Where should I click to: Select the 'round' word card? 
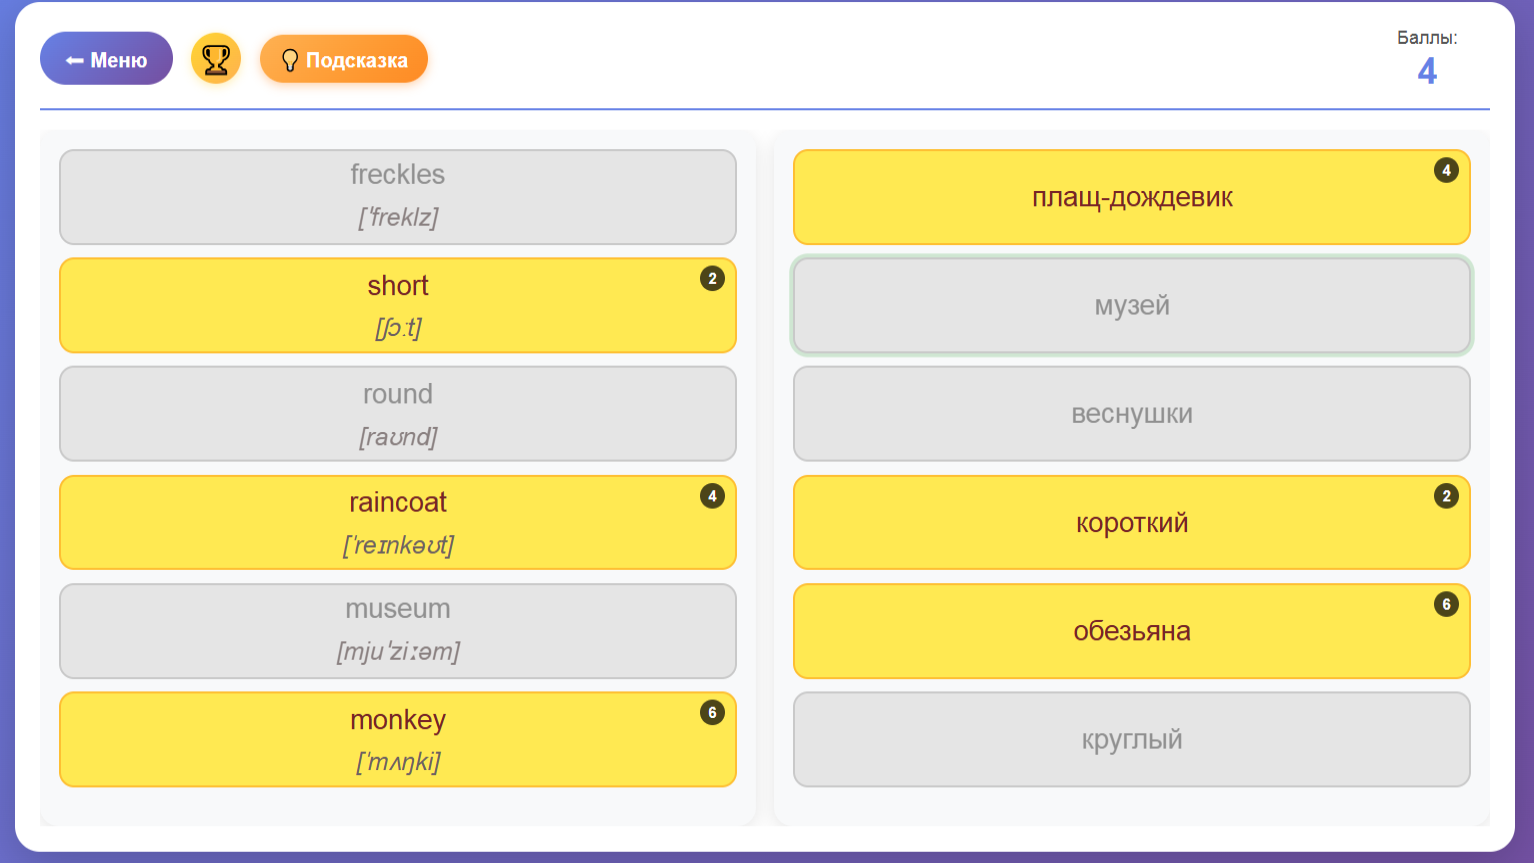coord(397,413)
